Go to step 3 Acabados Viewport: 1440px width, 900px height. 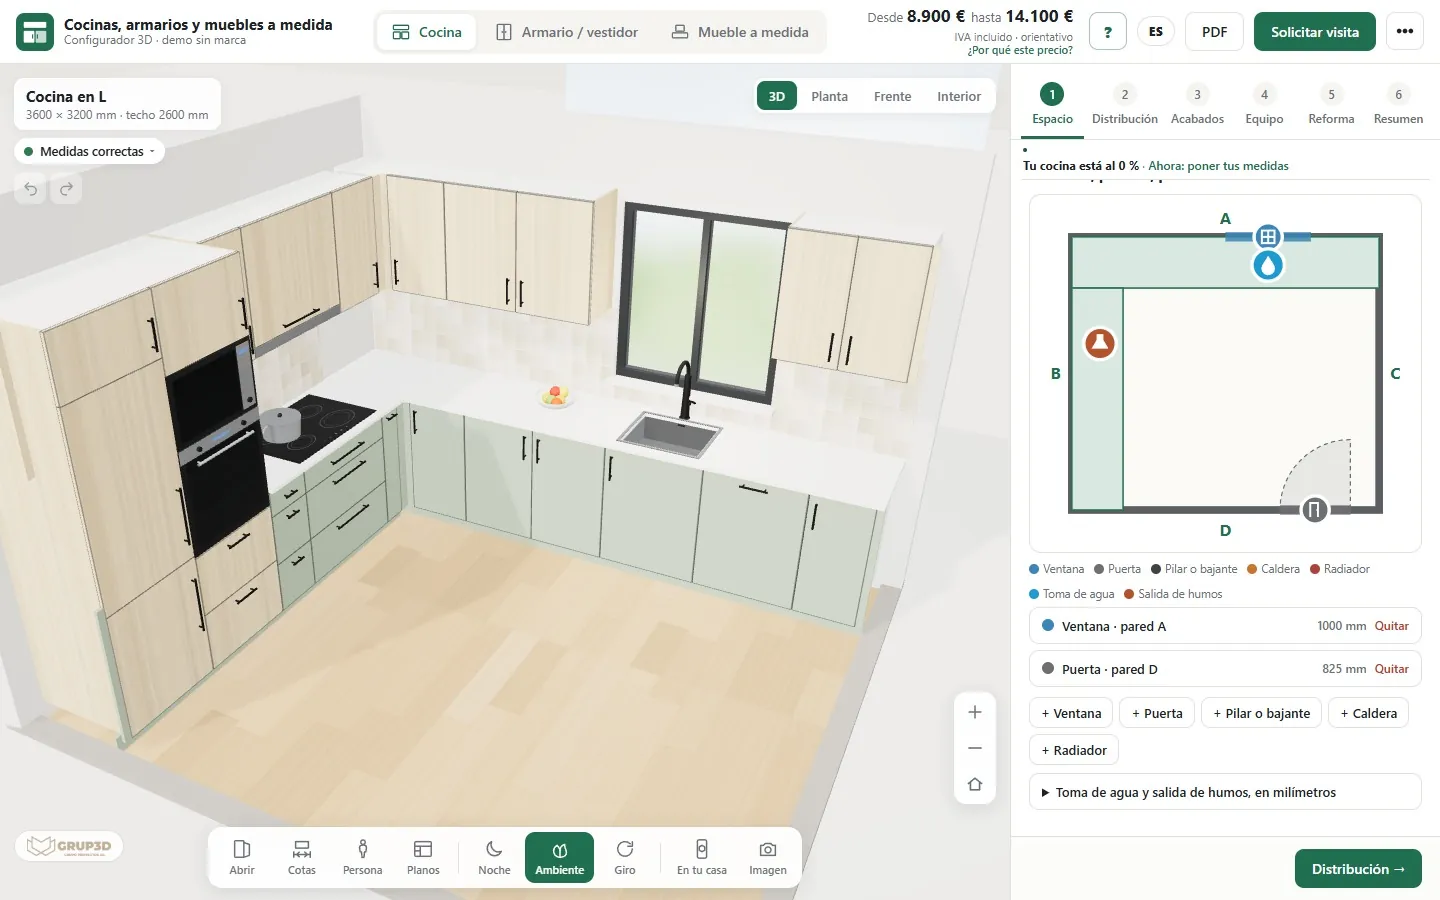(x=1197, y=105)
